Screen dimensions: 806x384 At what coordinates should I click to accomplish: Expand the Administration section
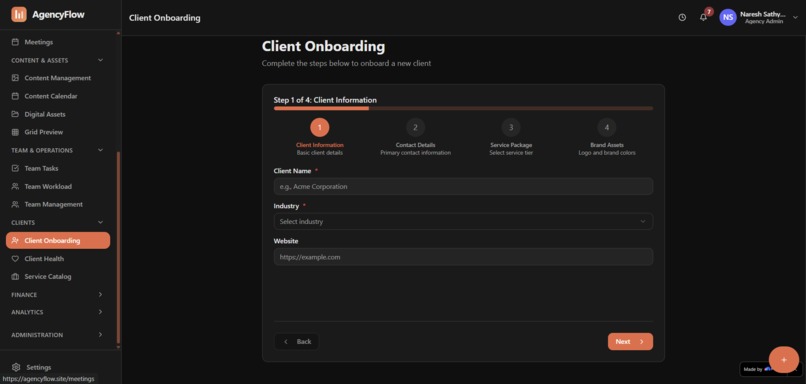(100, 335)
